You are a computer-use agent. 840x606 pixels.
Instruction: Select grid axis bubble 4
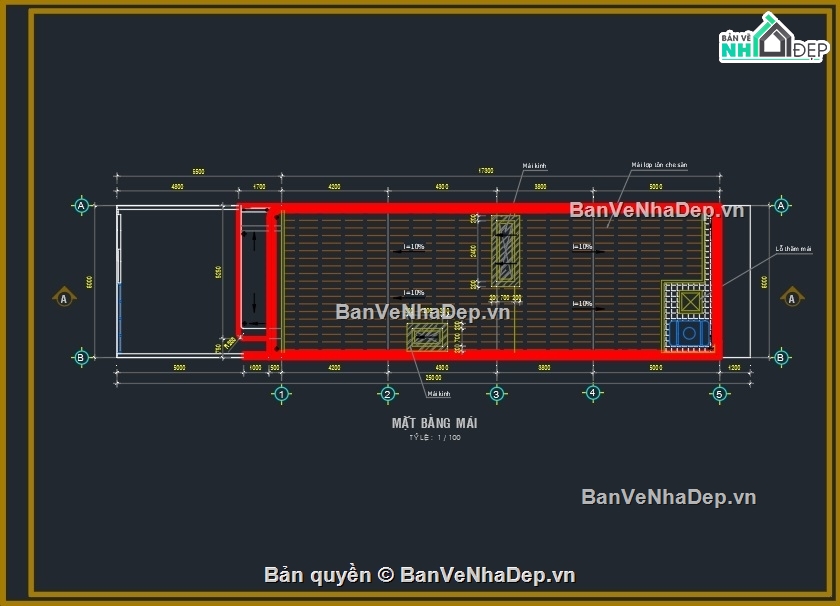[x=592, y=393]
